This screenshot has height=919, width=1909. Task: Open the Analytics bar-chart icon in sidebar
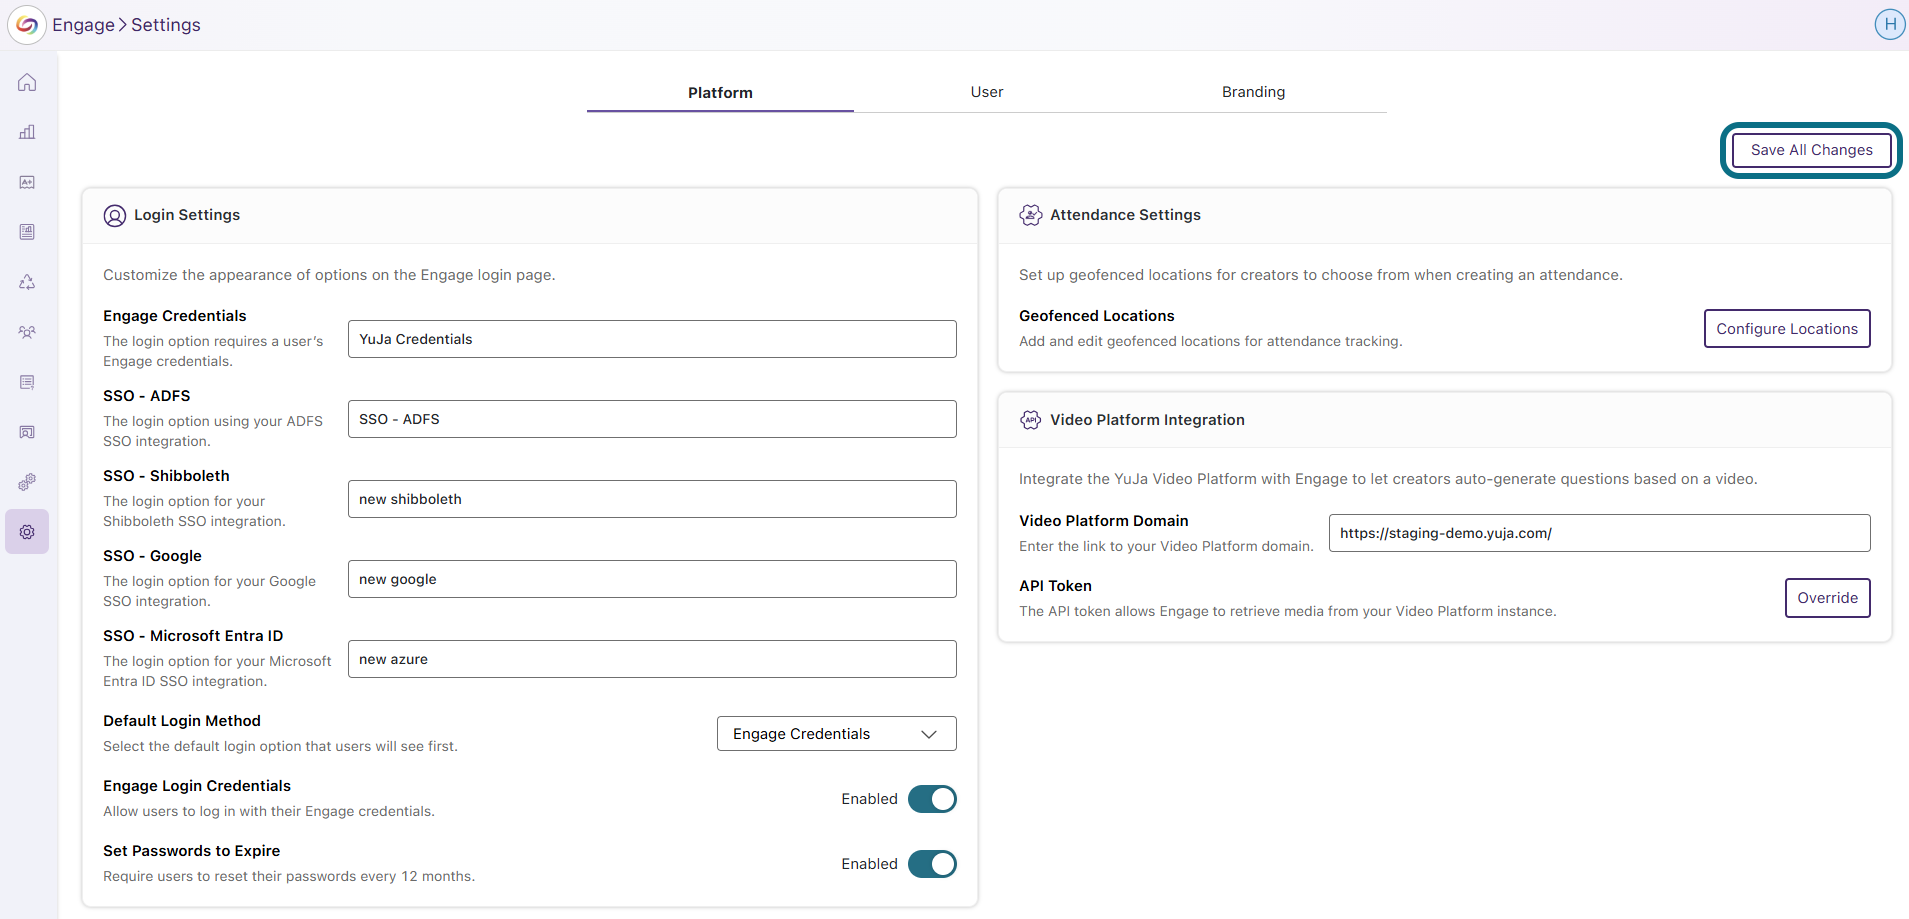(27, 131)
